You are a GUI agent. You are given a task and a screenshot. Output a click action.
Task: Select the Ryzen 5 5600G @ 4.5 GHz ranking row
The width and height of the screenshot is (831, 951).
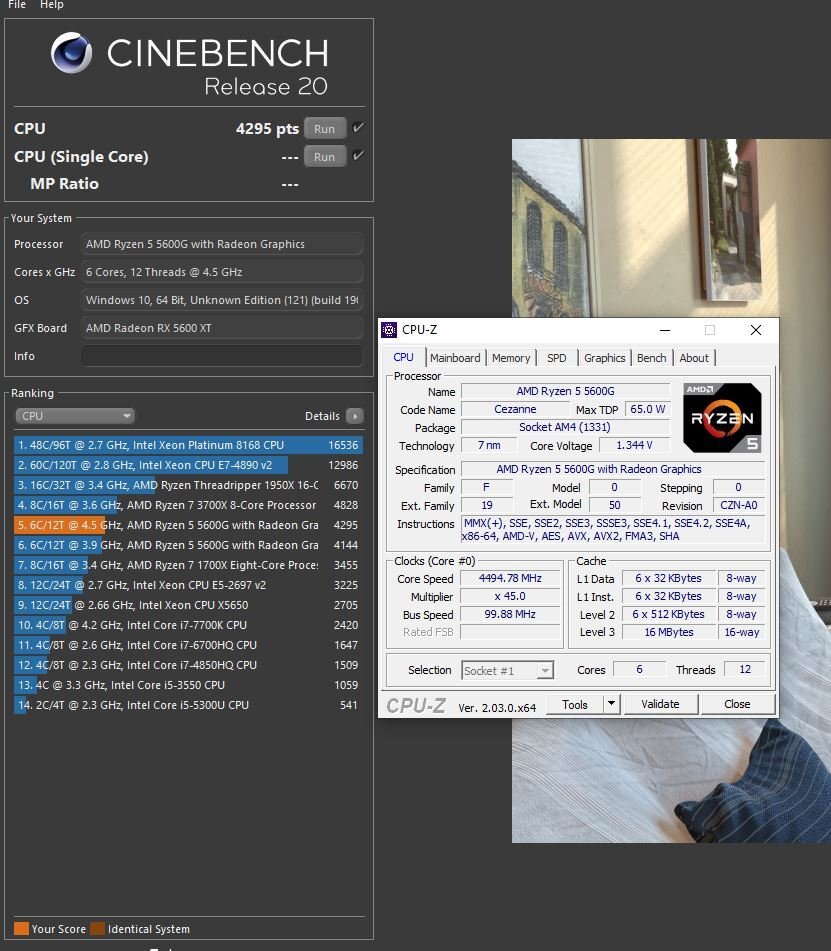[188, 525]
